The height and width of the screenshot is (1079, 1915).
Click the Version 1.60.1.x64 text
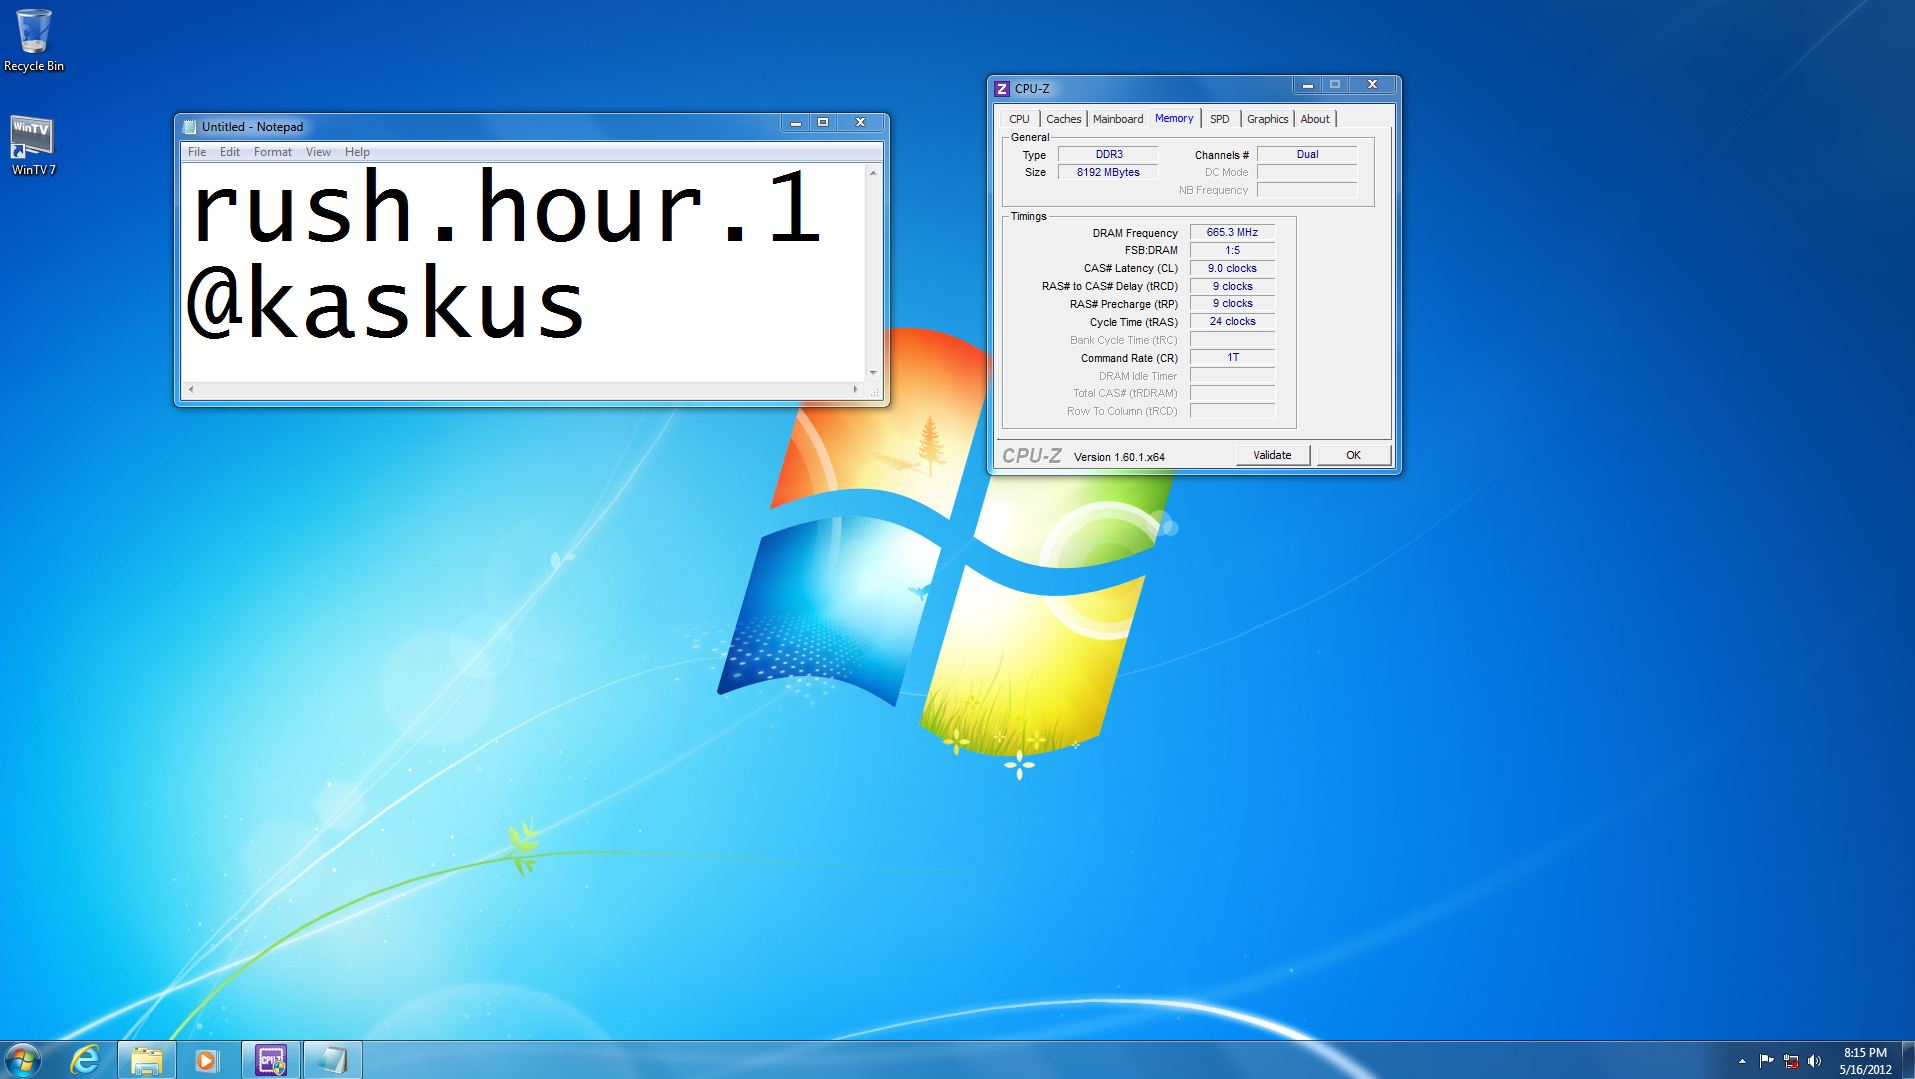(x=1119, y=457)
